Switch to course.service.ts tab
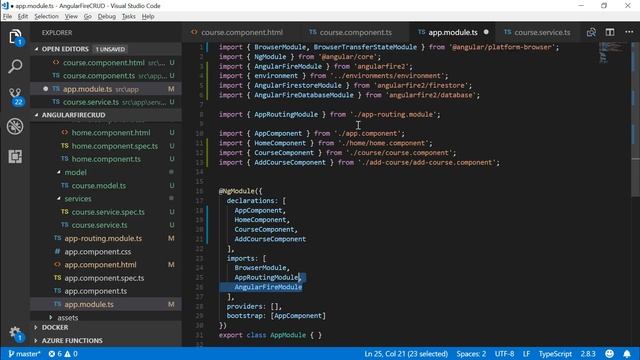This screenshot has width=640, height=360. click(x=542, y=32)
